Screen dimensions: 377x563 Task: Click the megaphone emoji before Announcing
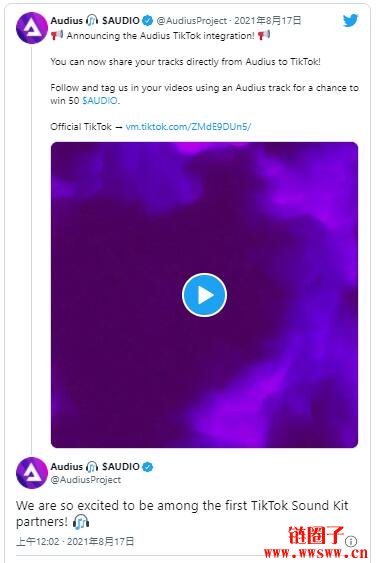pyautogui.click(x=57, y=36)
